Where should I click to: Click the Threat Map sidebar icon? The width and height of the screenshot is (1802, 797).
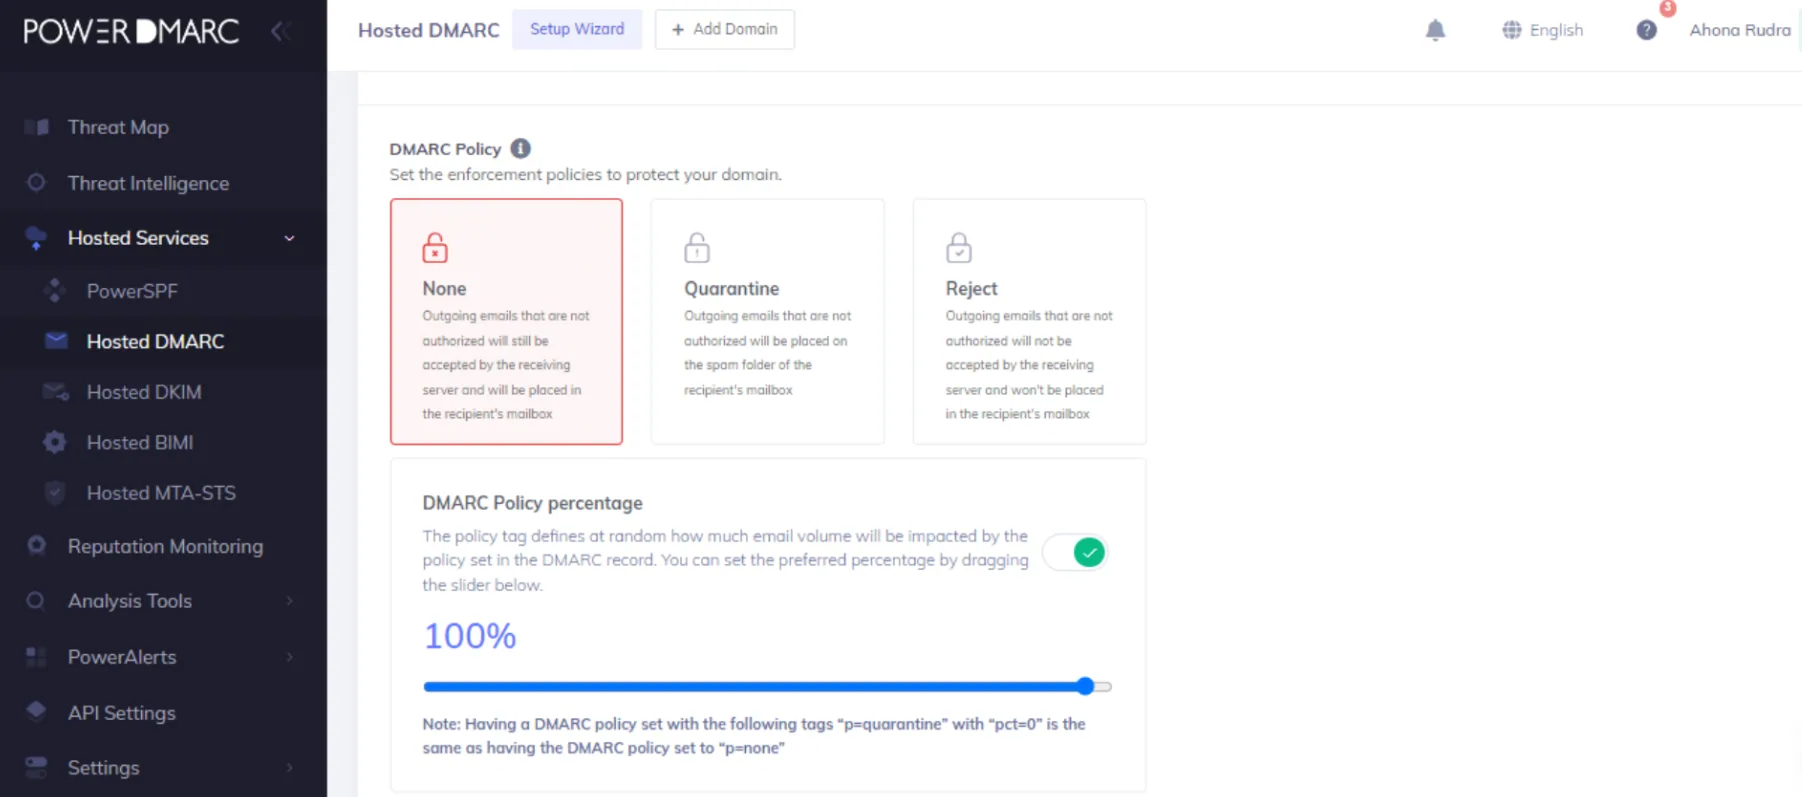[37, 127]
